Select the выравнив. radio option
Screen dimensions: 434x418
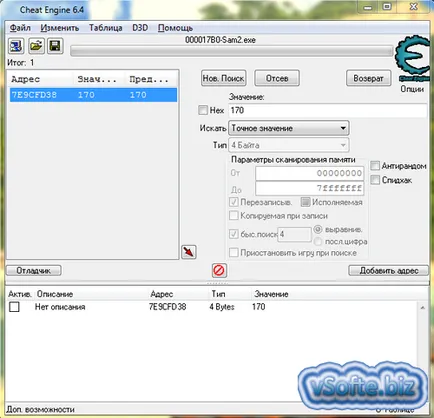click(318, 229)
